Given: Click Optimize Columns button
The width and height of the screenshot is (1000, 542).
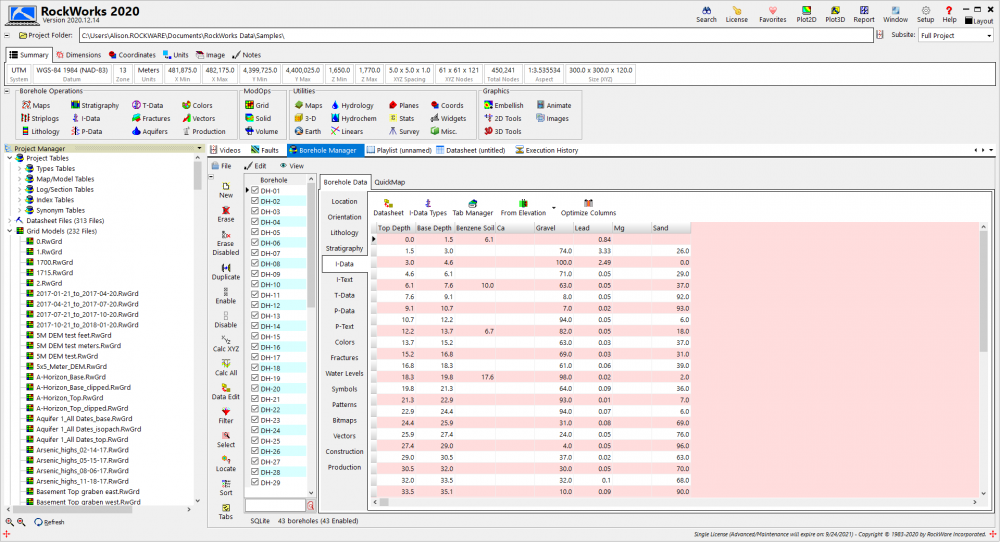Looking at the screenshot, I should point(588,208).
